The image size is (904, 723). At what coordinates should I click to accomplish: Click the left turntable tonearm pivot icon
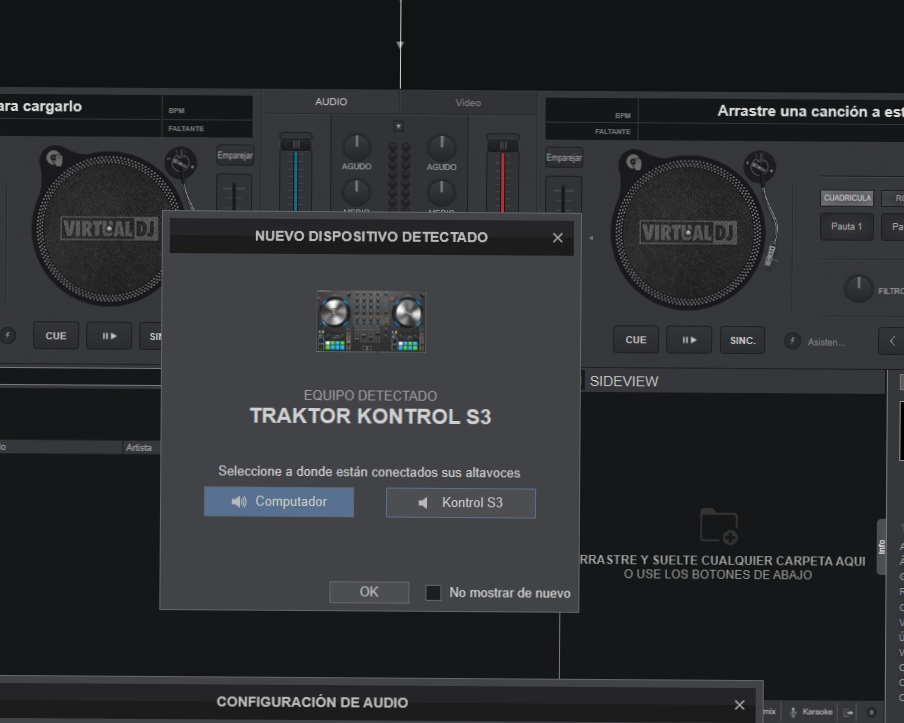pyautogui.click(x=180, y=163)
